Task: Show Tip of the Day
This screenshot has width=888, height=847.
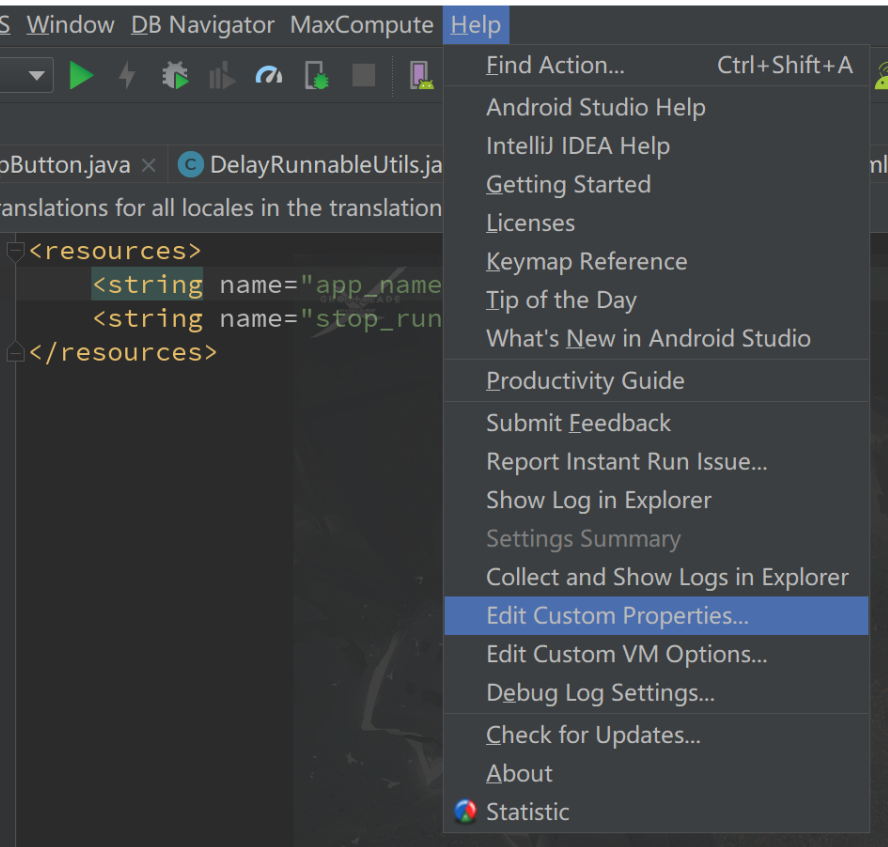Action: (657, 300)
